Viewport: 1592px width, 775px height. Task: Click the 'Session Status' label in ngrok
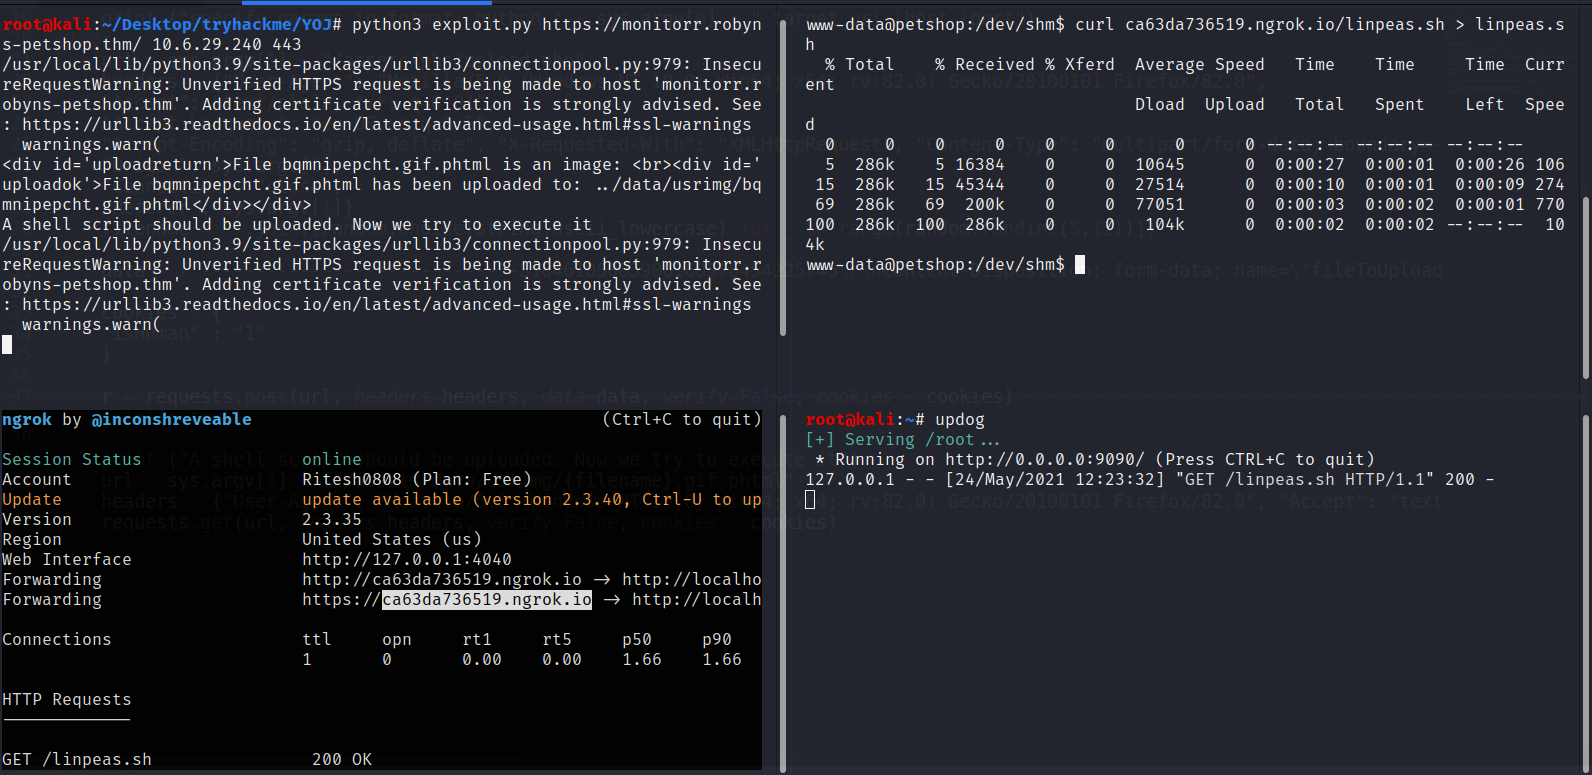click(x=72, y=459)
